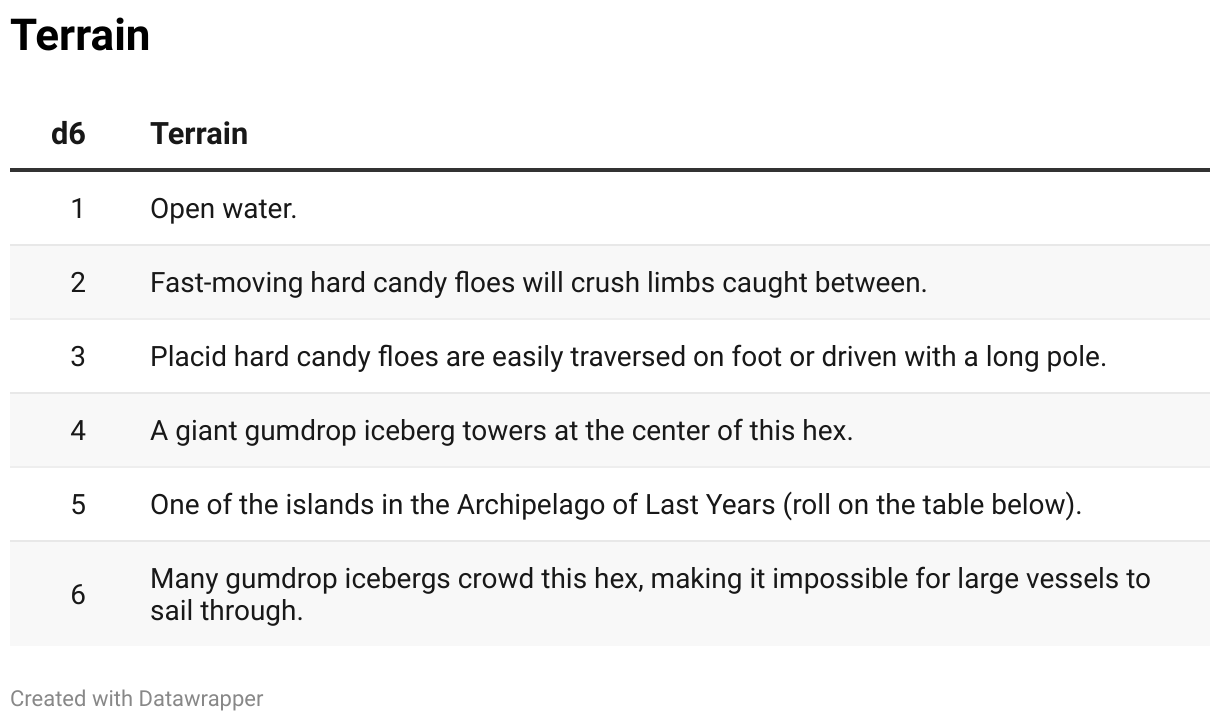Click the number 6 cell
1220x722 pixels.
pyautogui.click(x=78, y=594)
